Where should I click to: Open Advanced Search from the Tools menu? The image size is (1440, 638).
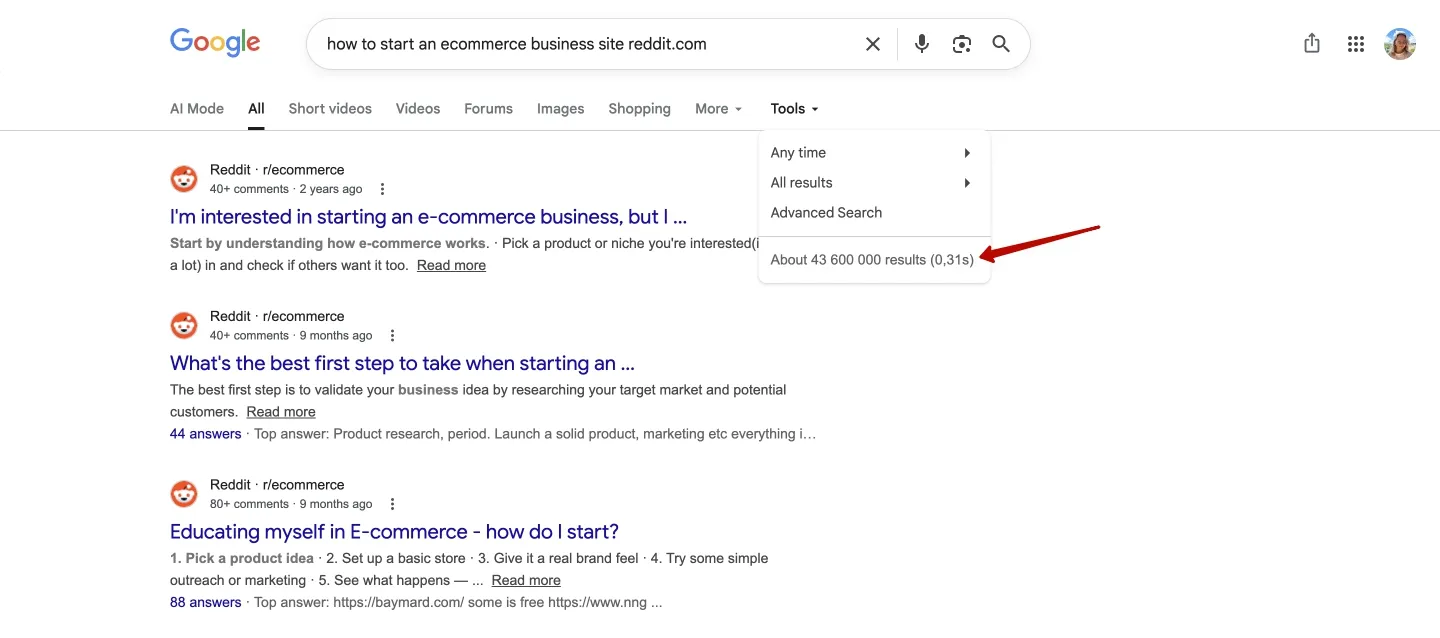pyautogui.click(x=826, y=212)
